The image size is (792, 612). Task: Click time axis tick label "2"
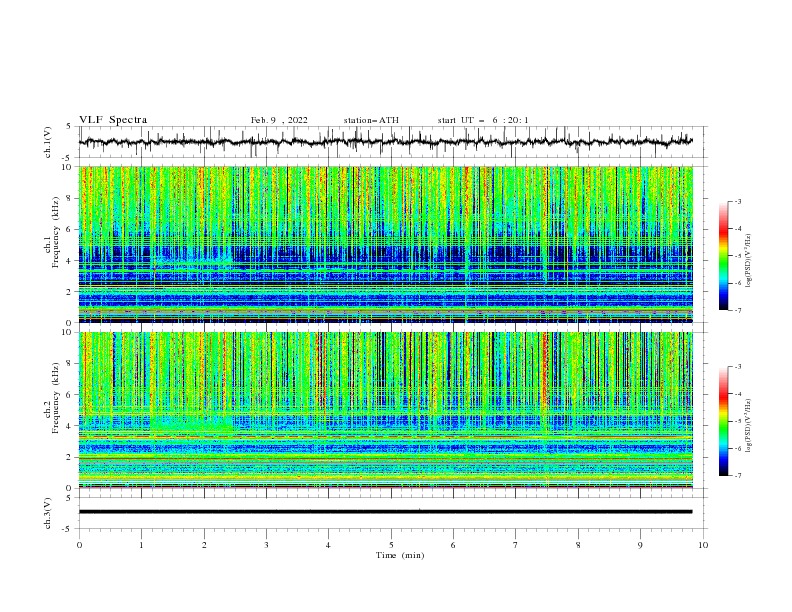tap(204, 545)
